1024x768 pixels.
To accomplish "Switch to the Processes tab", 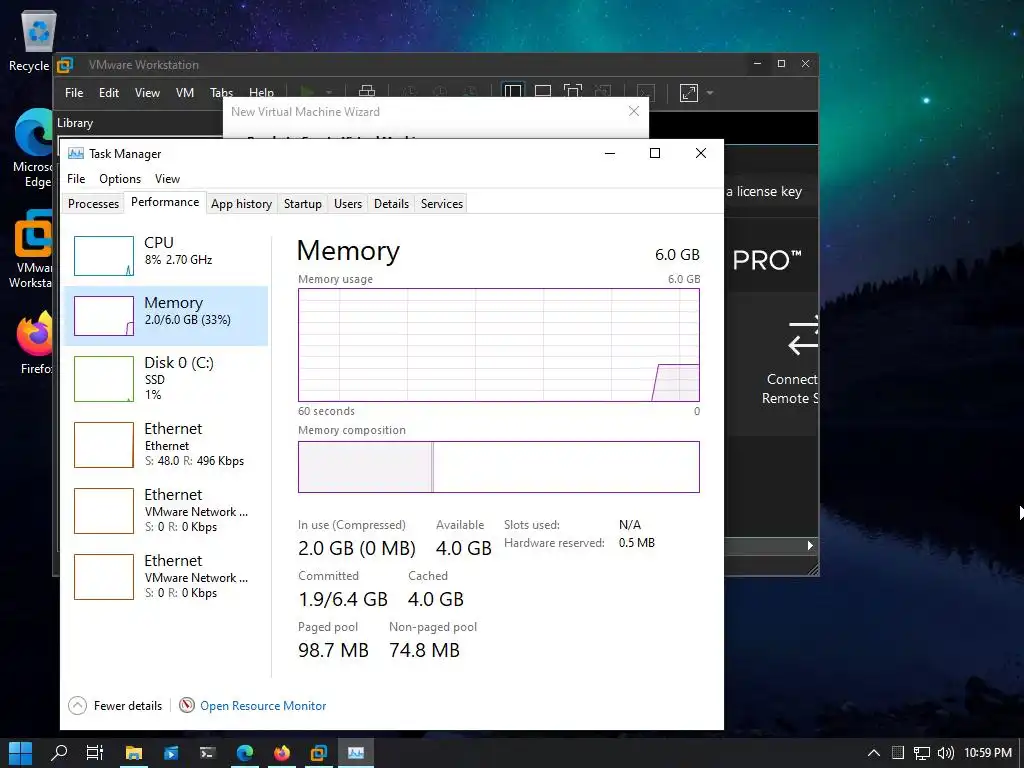I will click(93, 204).
